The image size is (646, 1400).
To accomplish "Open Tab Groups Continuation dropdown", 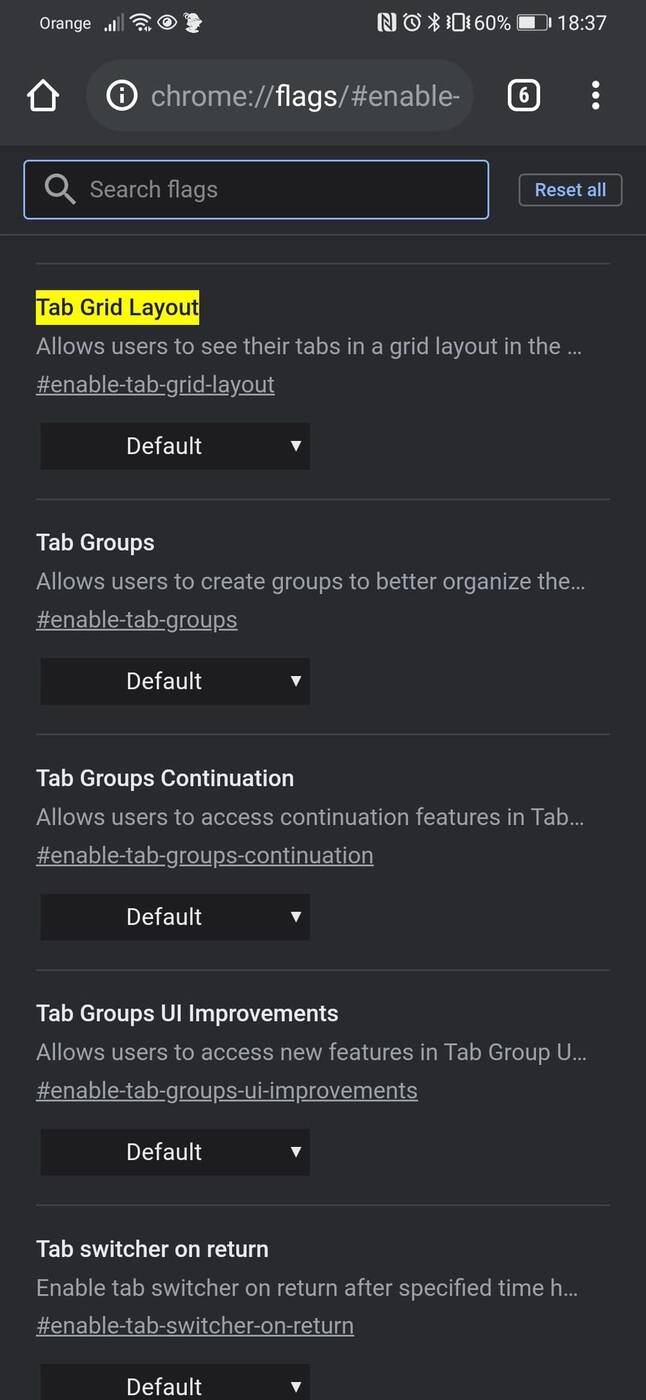I will point(175,917).
